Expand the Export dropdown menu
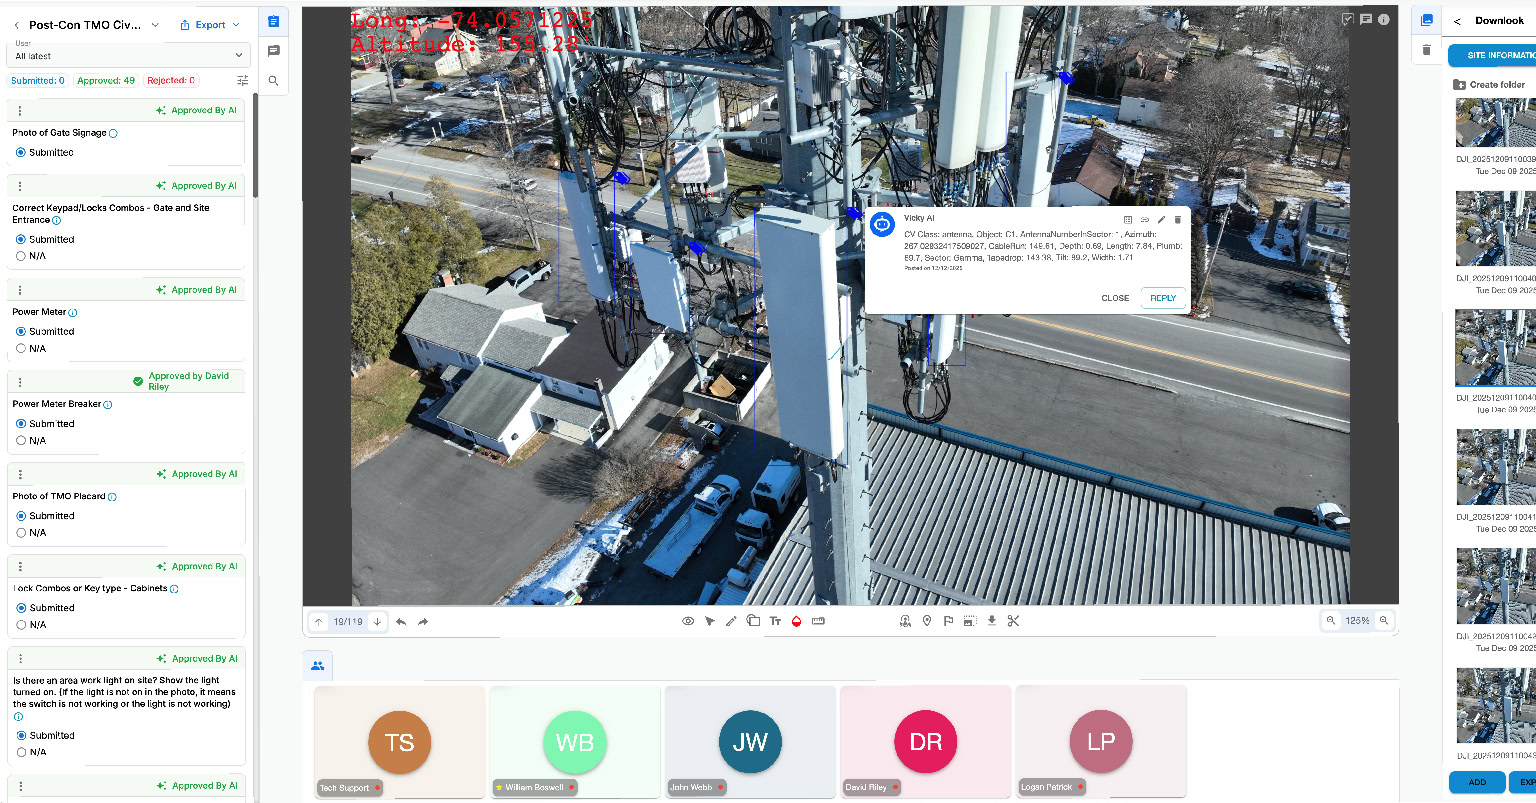This screenshot has height=803, width=1536. click(210, 25)
